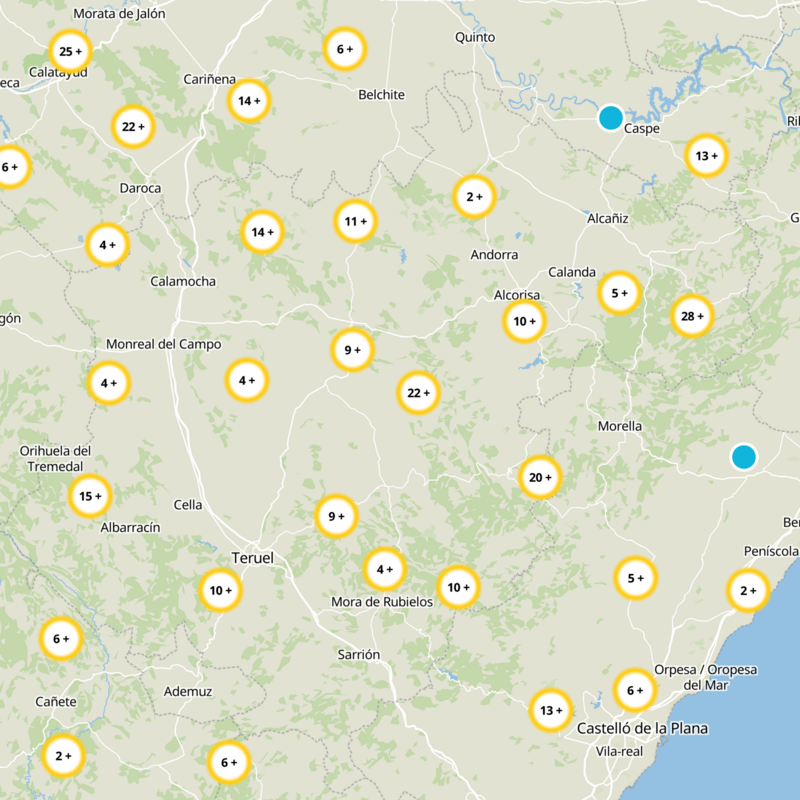This screenshot has width=800, height=800.
Task: Expand the 4+ cluster southeast of Monreal del Campo
Action: click(x=247, y=380)
